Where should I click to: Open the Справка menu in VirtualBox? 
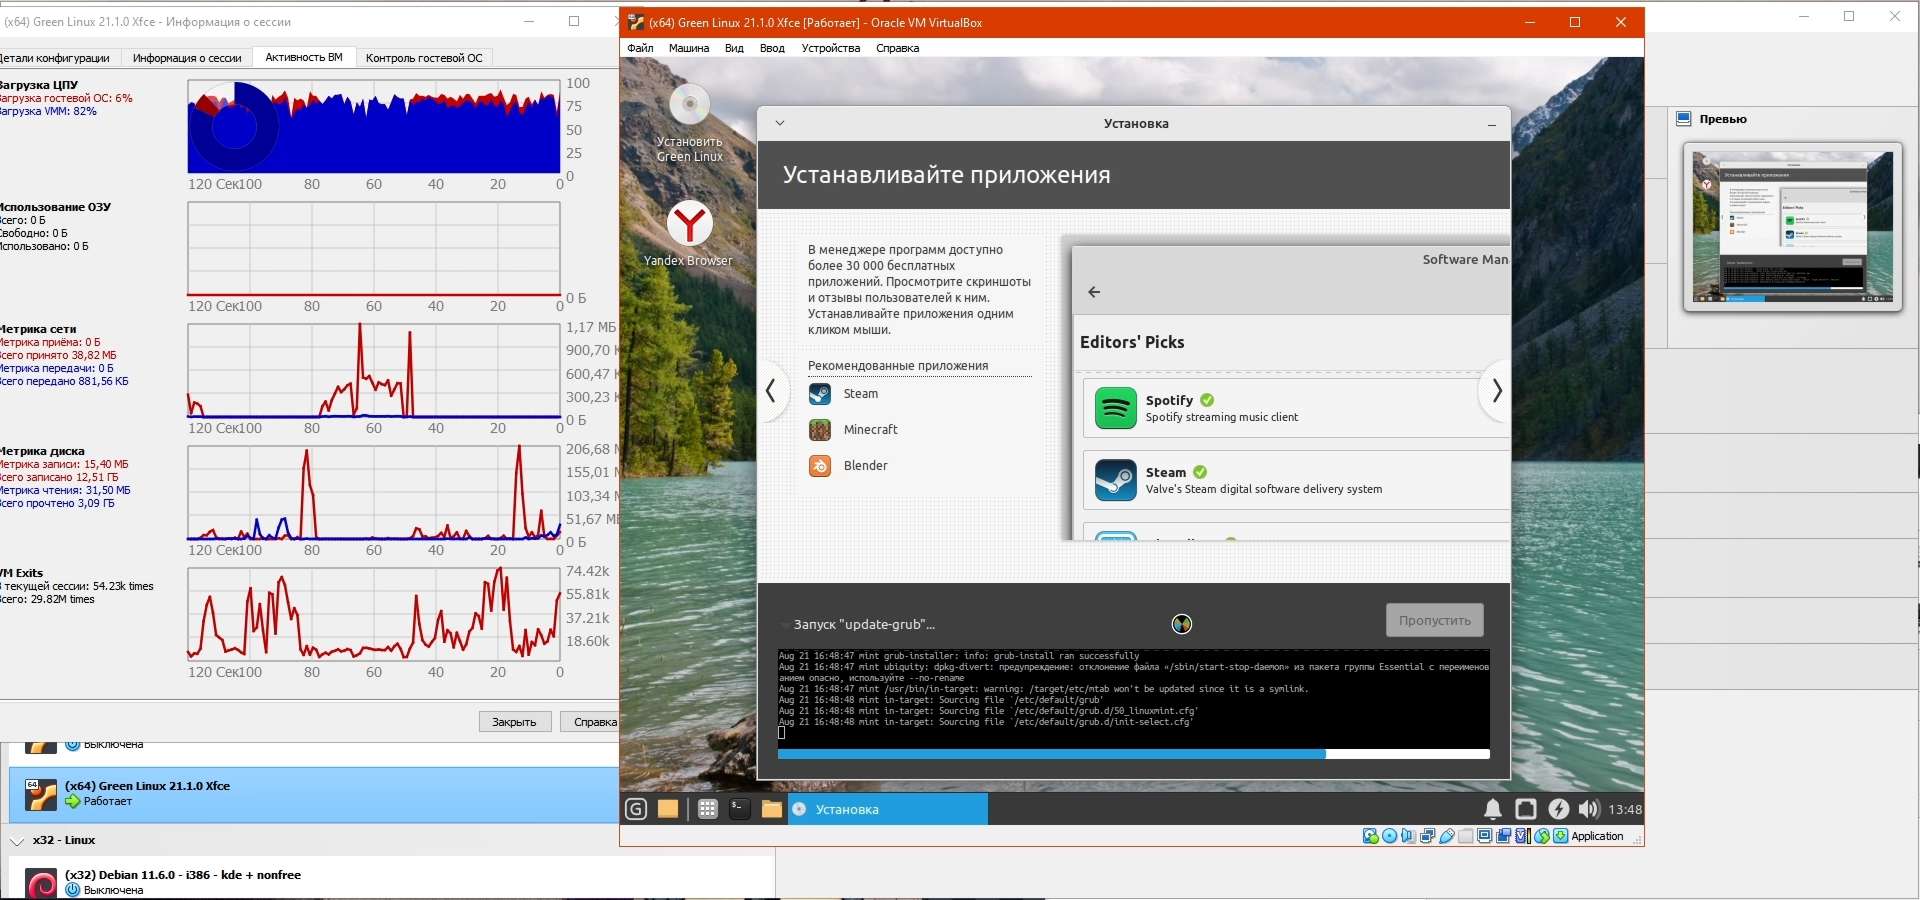point(897,48)
